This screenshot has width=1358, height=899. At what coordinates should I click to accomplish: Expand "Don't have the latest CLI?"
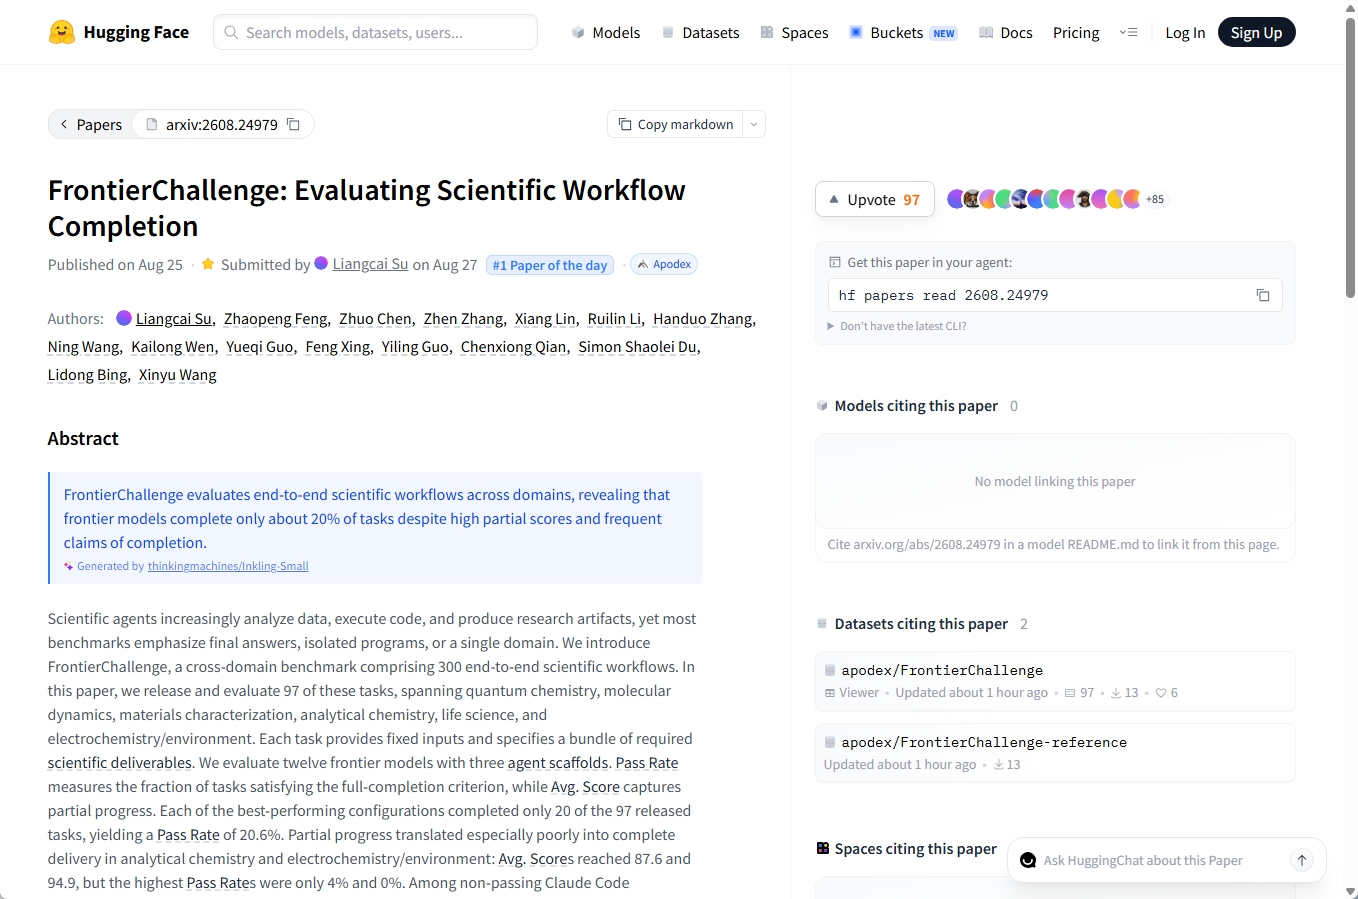[897, 326]
